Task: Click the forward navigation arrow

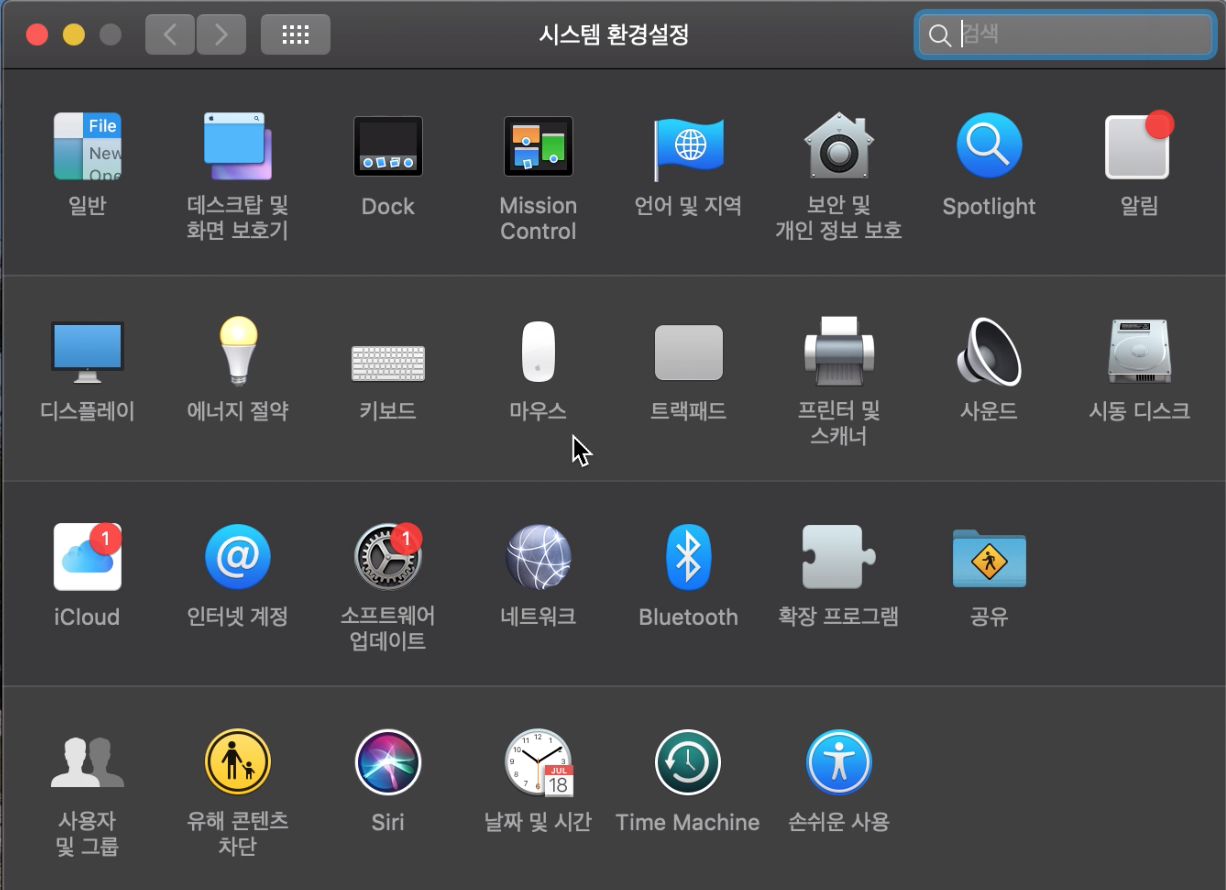Action: point(221,35)
